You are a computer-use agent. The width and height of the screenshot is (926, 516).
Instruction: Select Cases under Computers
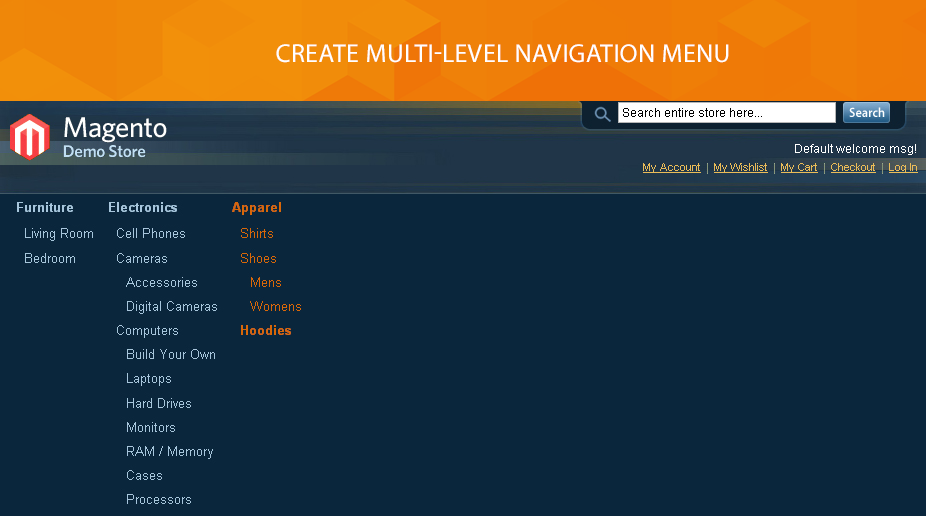click(144, 476)
